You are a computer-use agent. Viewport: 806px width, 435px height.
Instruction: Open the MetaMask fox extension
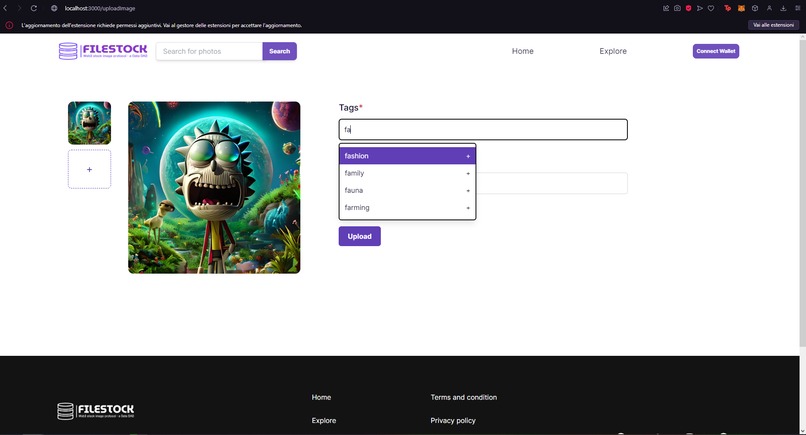click(x=741, y=8)
